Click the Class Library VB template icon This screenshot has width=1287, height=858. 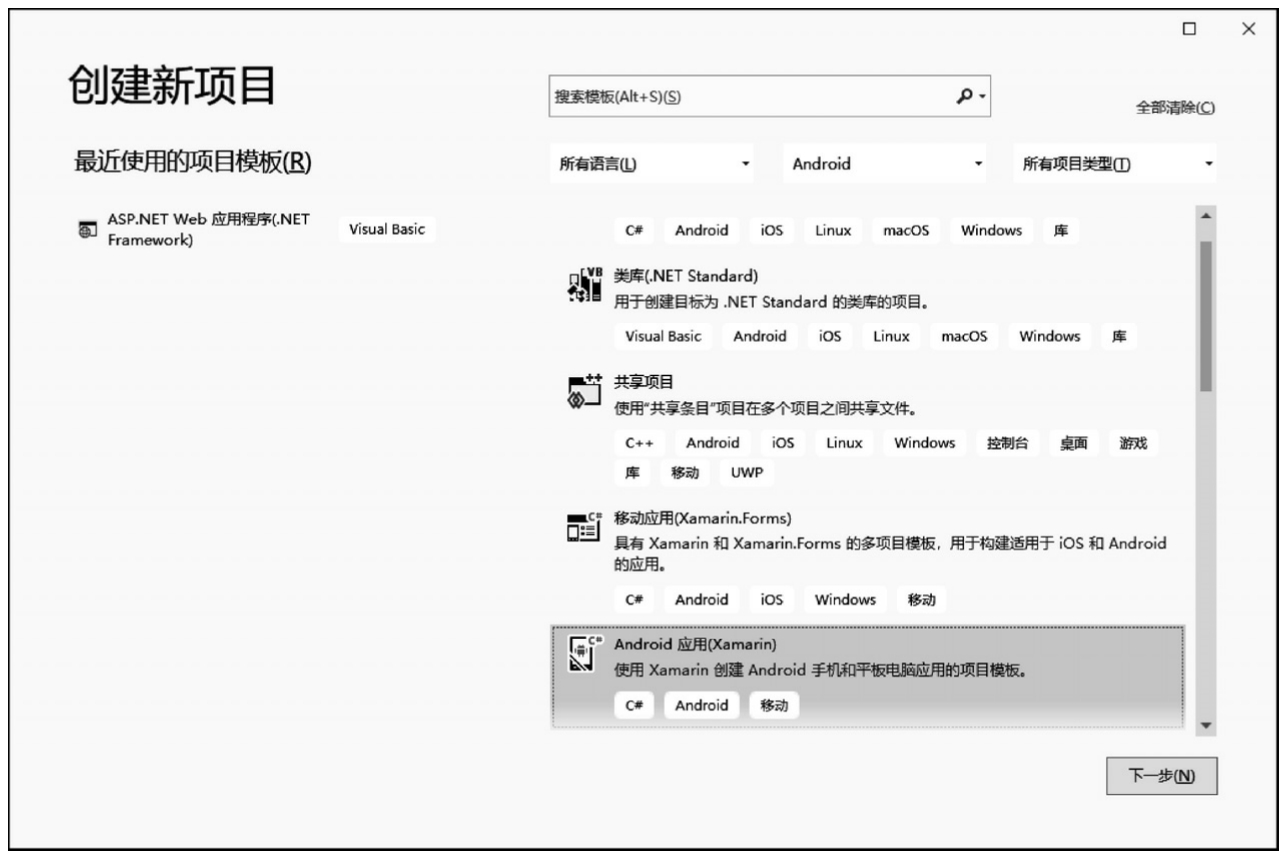pos(585,286)
